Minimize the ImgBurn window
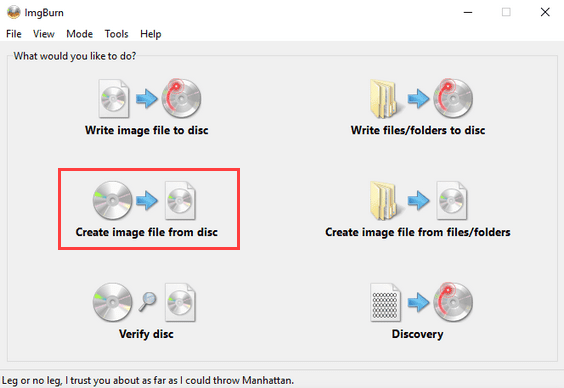The height and width of the screenshot is (388, 564). coord(468,12)
